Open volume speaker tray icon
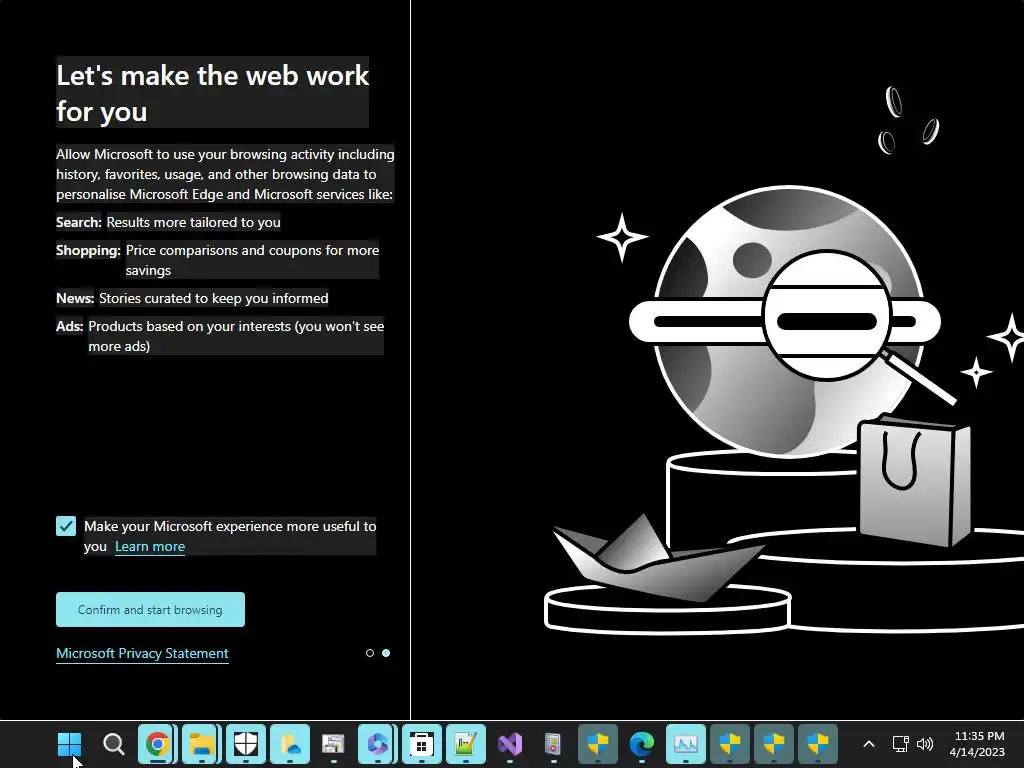The width and height of the screenshot is (1024, 768). click(x=925, y=744)
